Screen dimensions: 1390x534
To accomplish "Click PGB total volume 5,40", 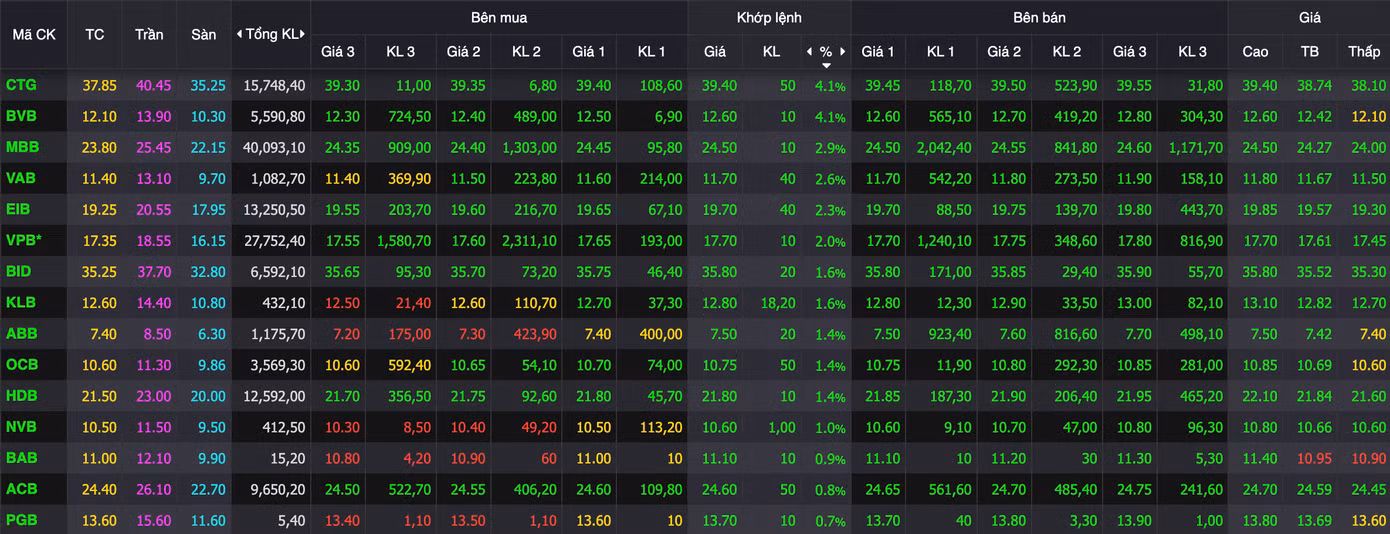I will [x=291, y=520].
